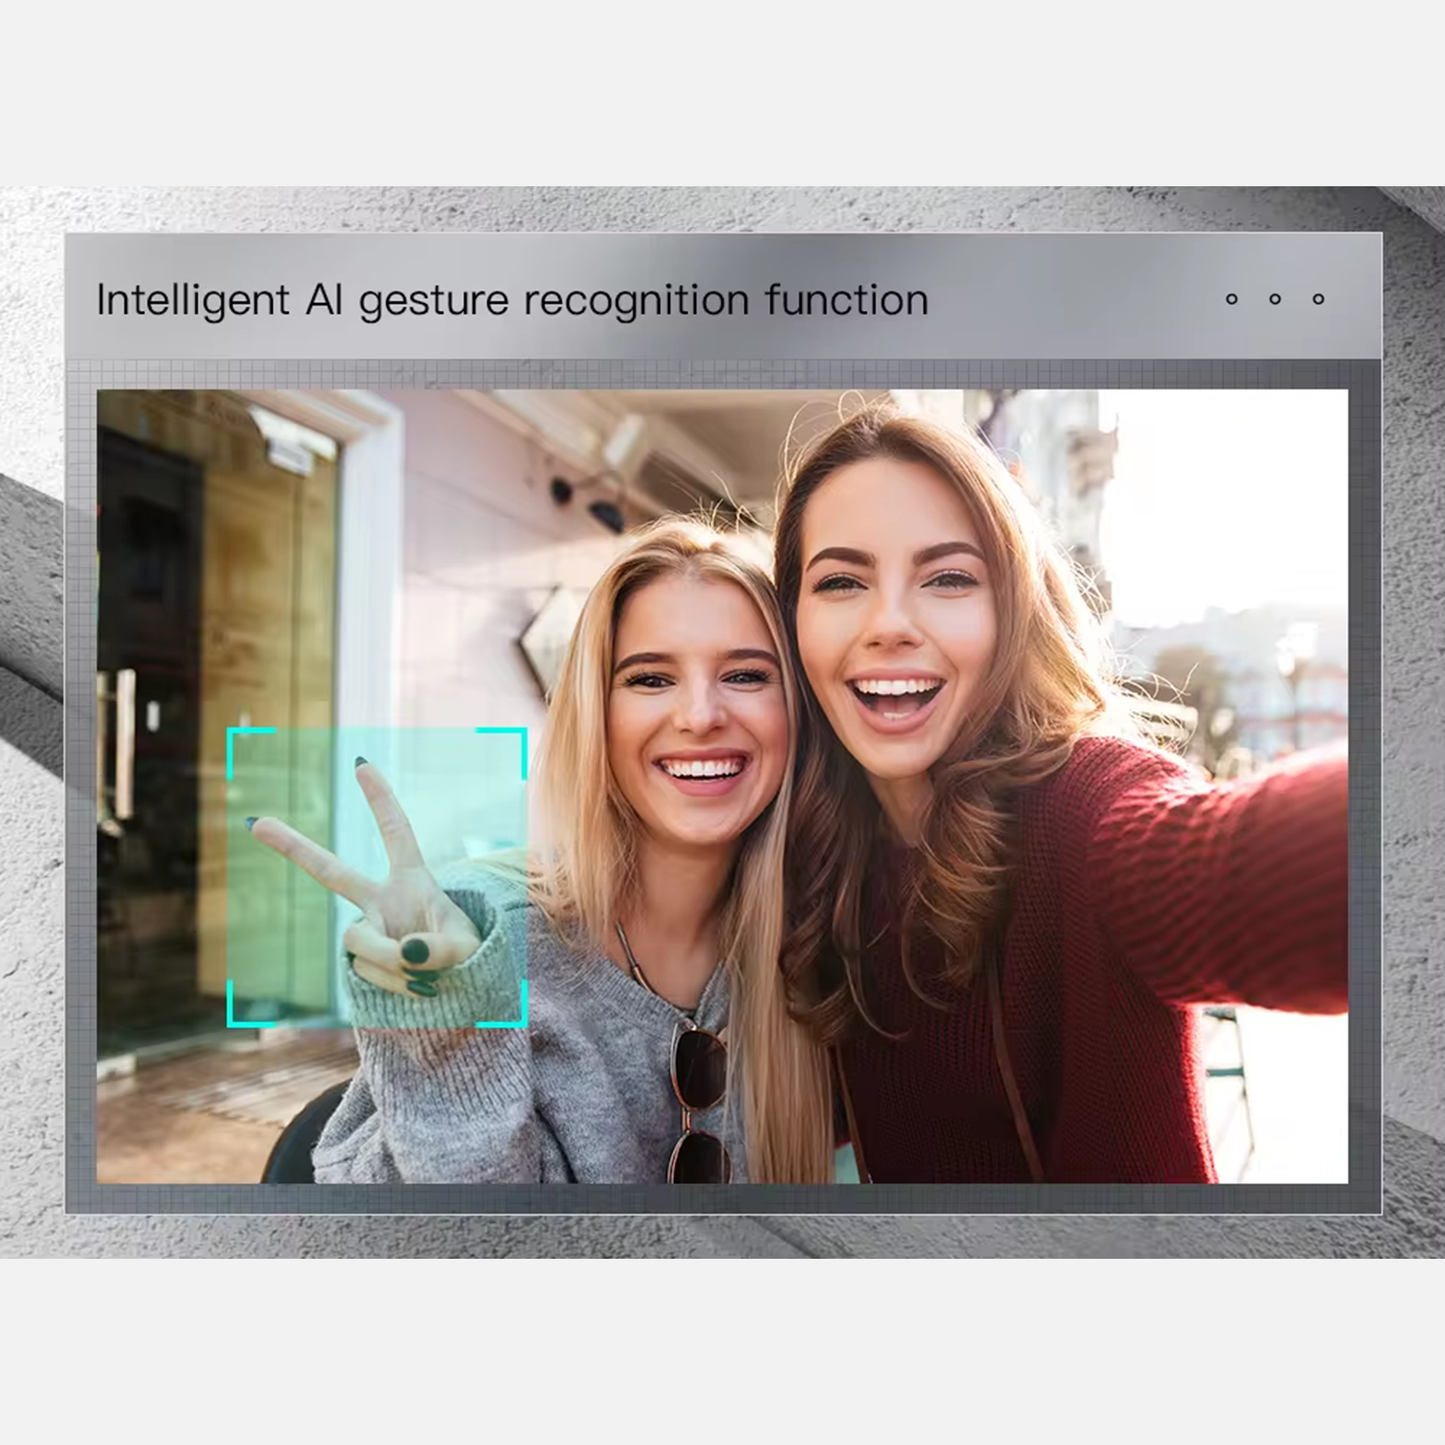Click the dark green ring on the finger

[x=415, y=949]
